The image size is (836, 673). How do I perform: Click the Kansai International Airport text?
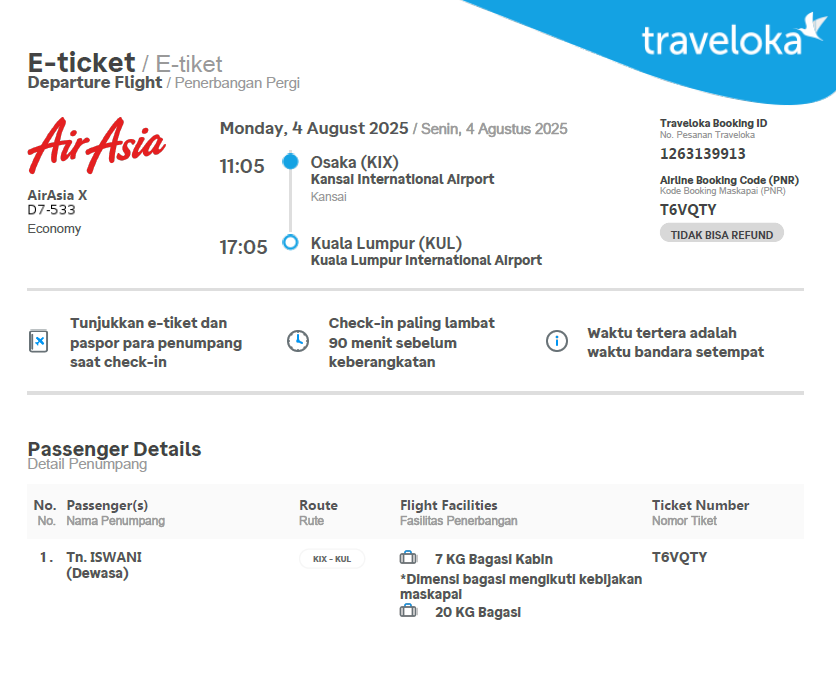click(x=402, y=180)
